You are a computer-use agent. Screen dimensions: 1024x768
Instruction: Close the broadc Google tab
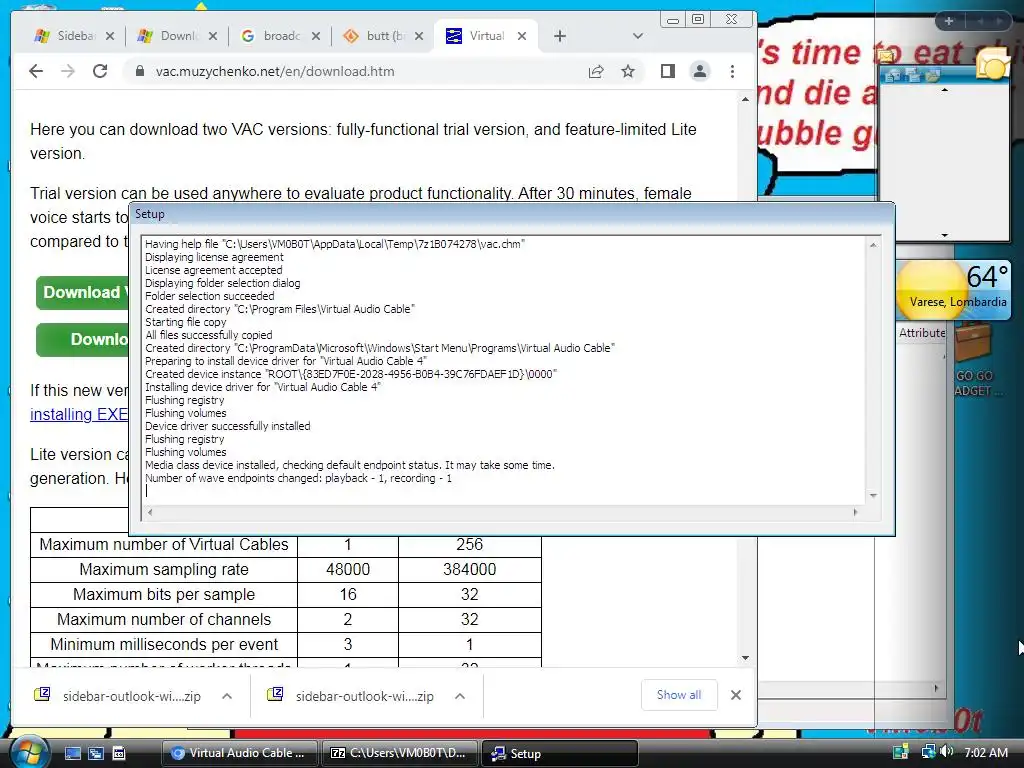[315, 36]
